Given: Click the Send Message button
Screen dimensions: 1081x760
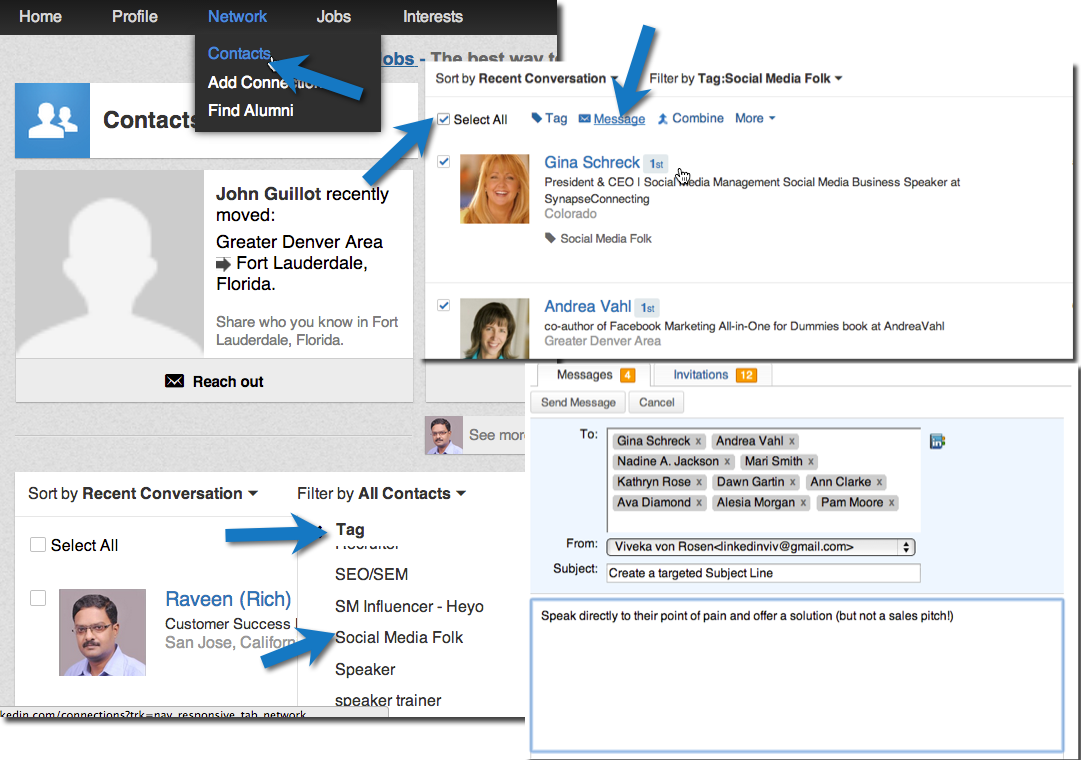Looking at the screenshot, I should click(578, 402).
